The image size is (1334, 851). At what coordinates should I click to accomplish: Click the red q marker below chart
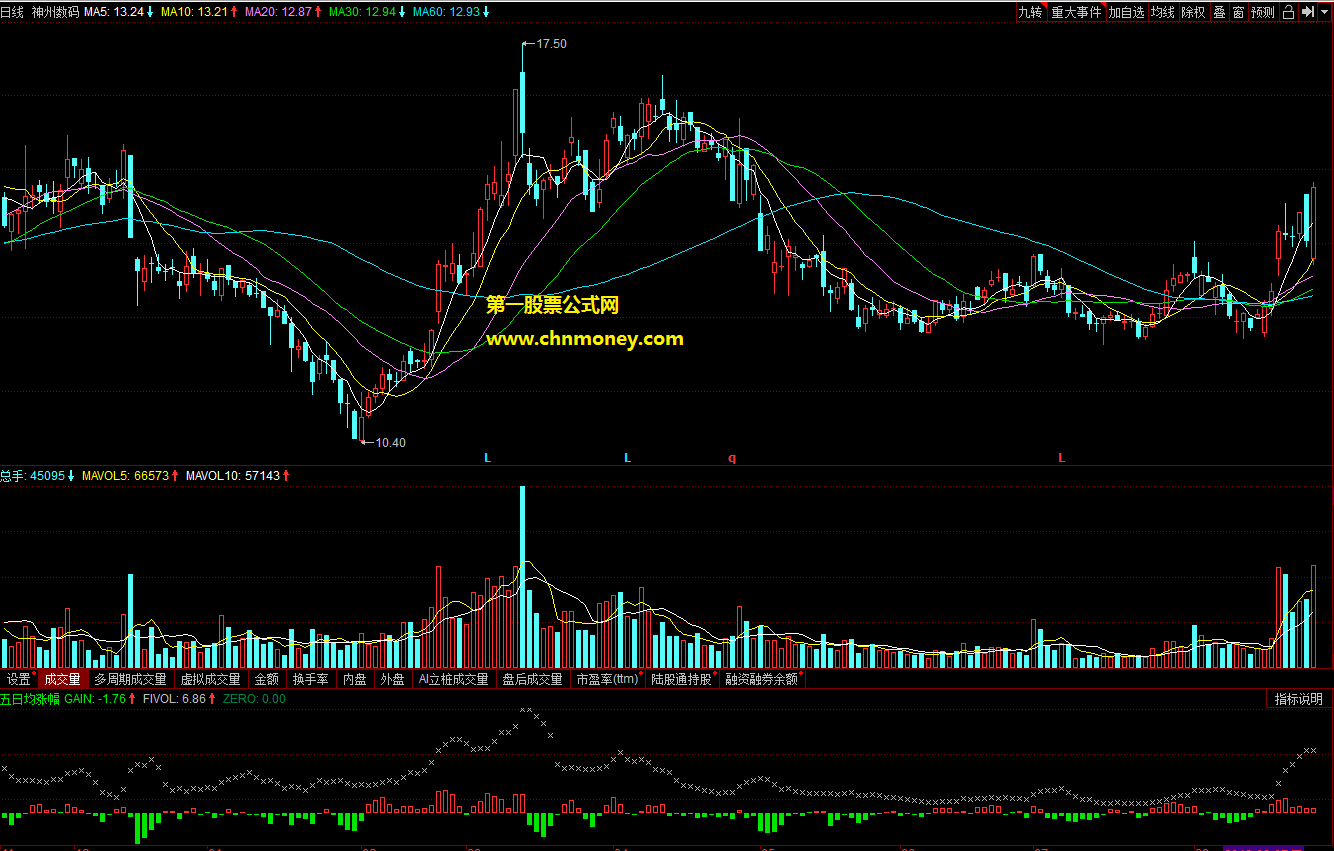click(x=731, y=457)
